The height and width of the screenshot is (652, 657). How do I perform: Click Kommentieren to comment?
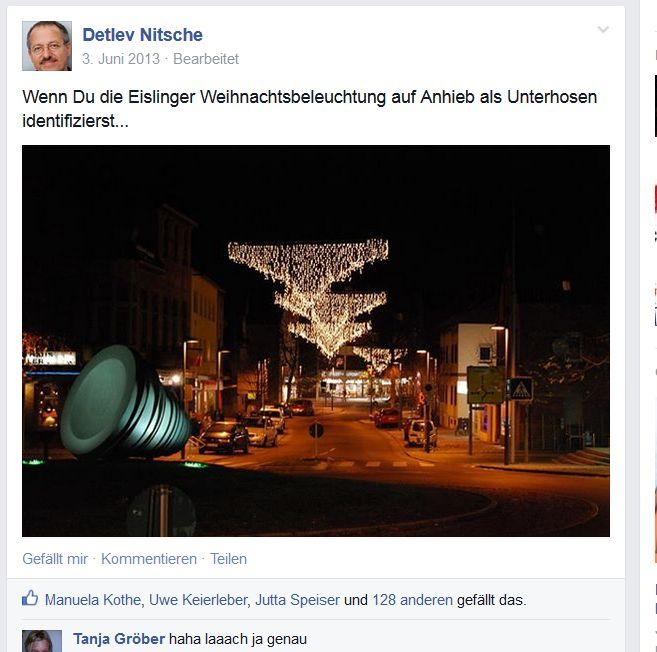149,559
